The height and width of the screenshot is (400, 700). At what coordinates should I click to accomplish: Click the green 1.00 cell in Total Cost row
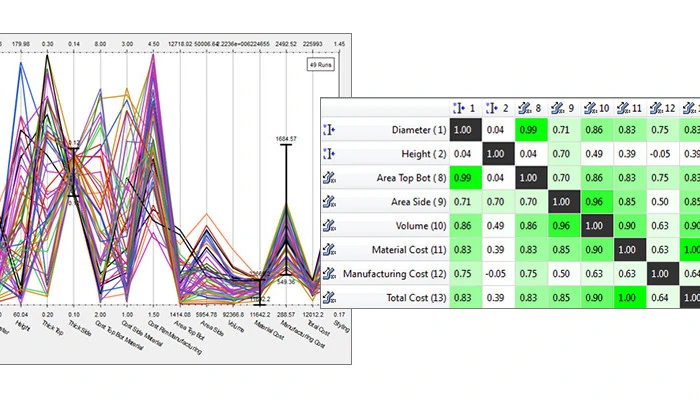point(629,298)
